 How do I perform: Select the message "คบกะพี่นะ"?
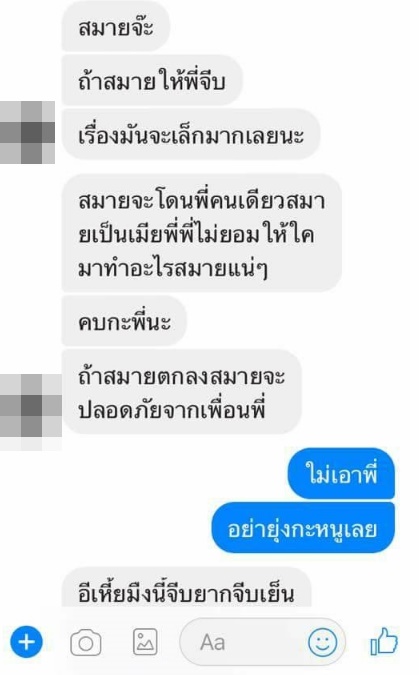124,321
